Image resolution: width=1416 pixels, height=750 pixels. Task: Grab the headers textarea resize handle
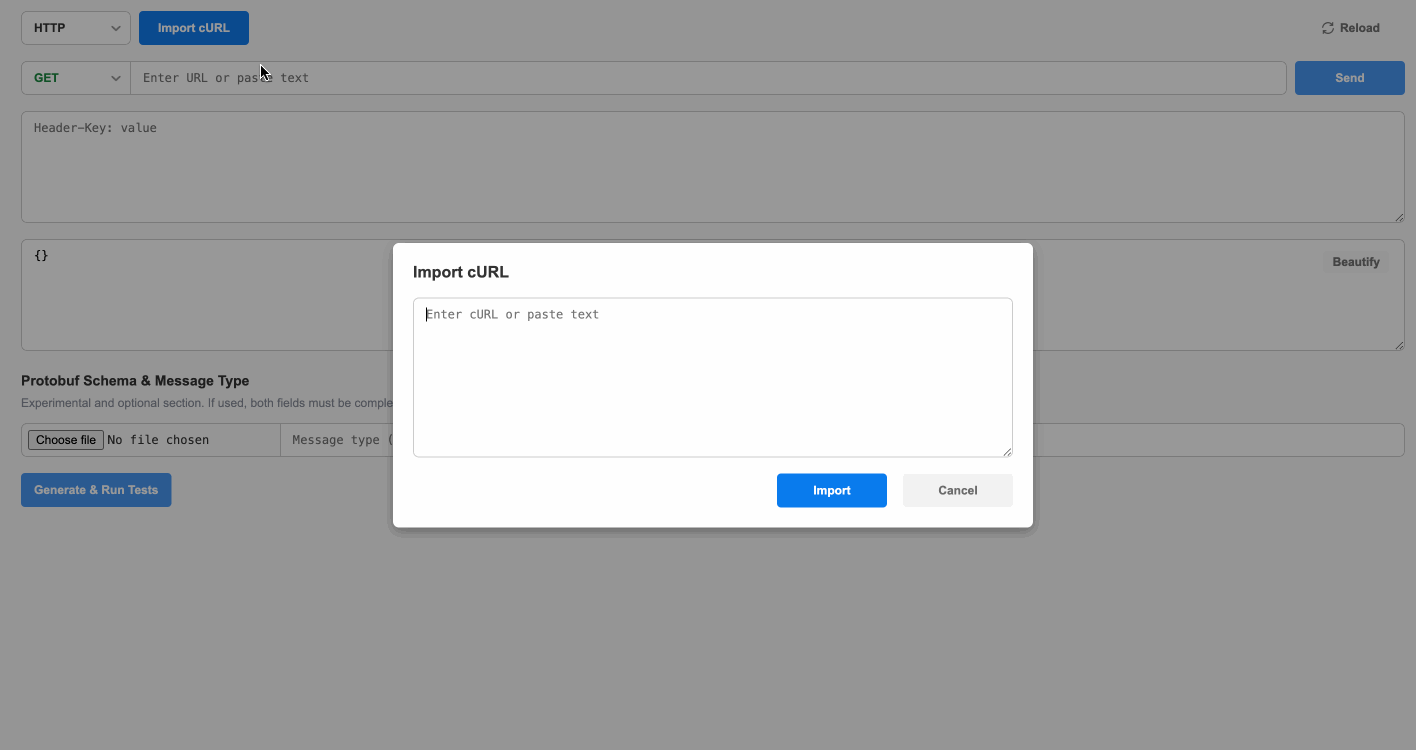tap(1399, 217)
